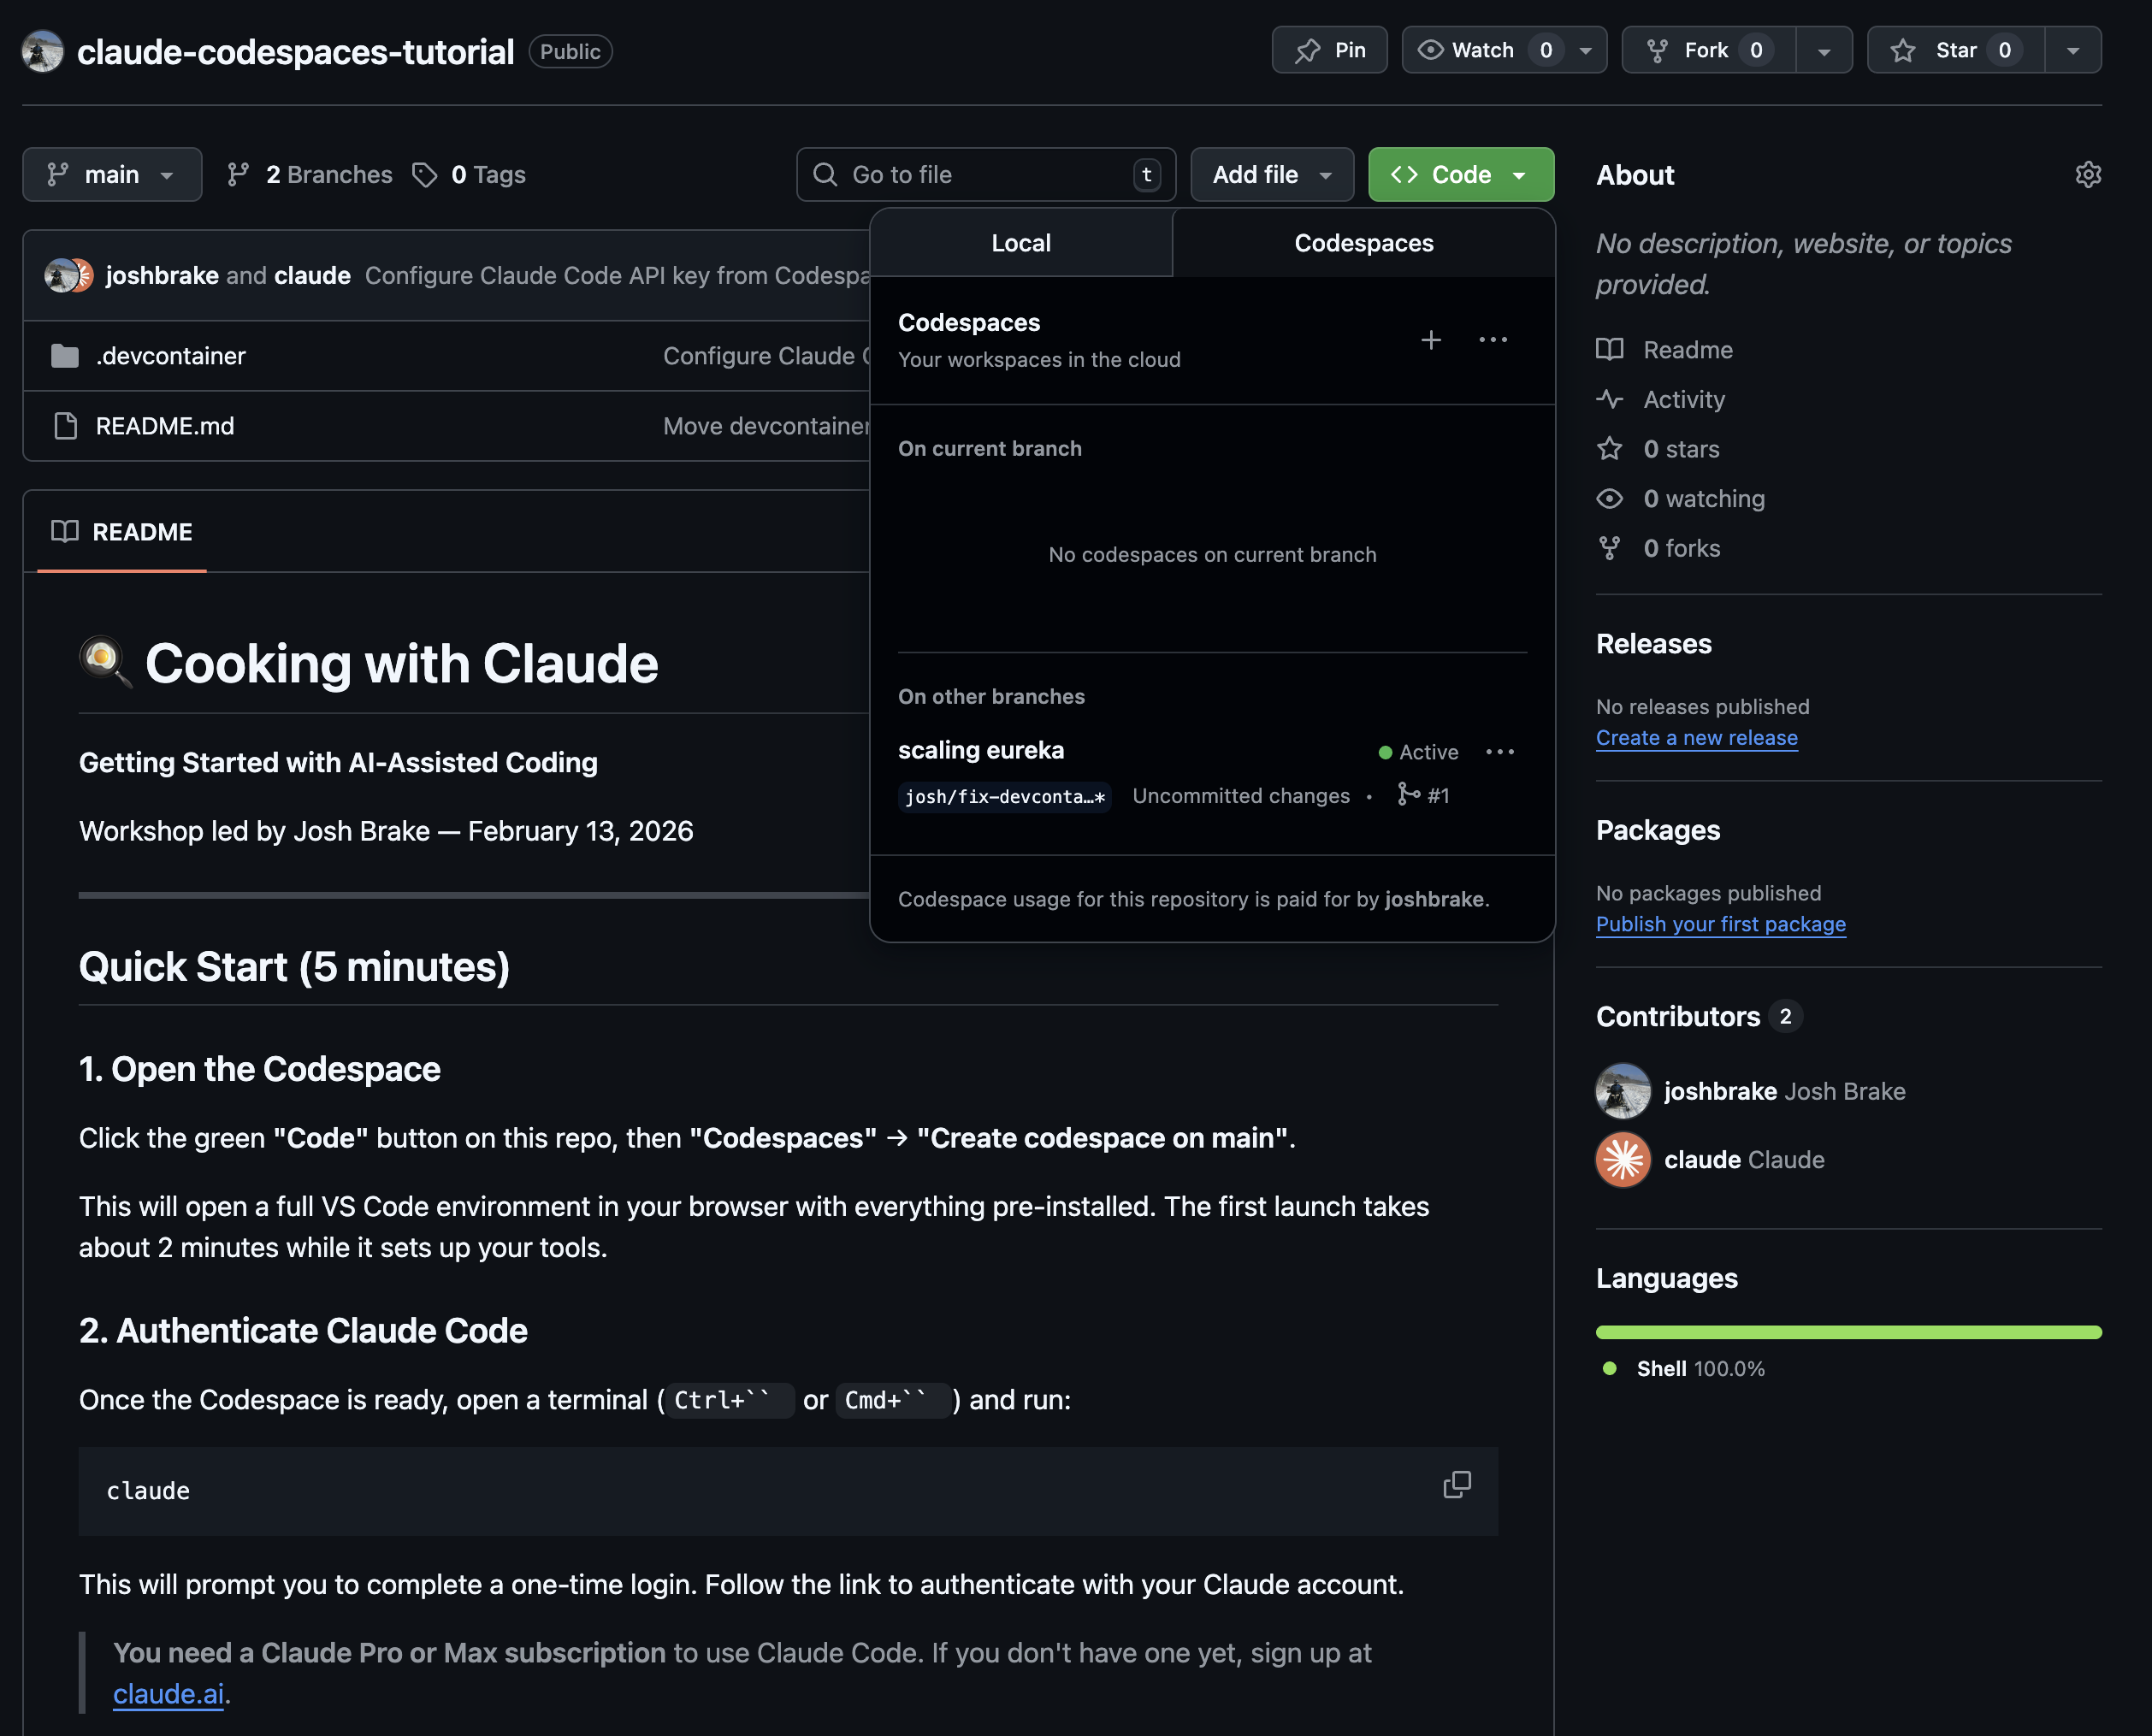
Task: Open claude's profile from the commit author
Action: (312, 275)
